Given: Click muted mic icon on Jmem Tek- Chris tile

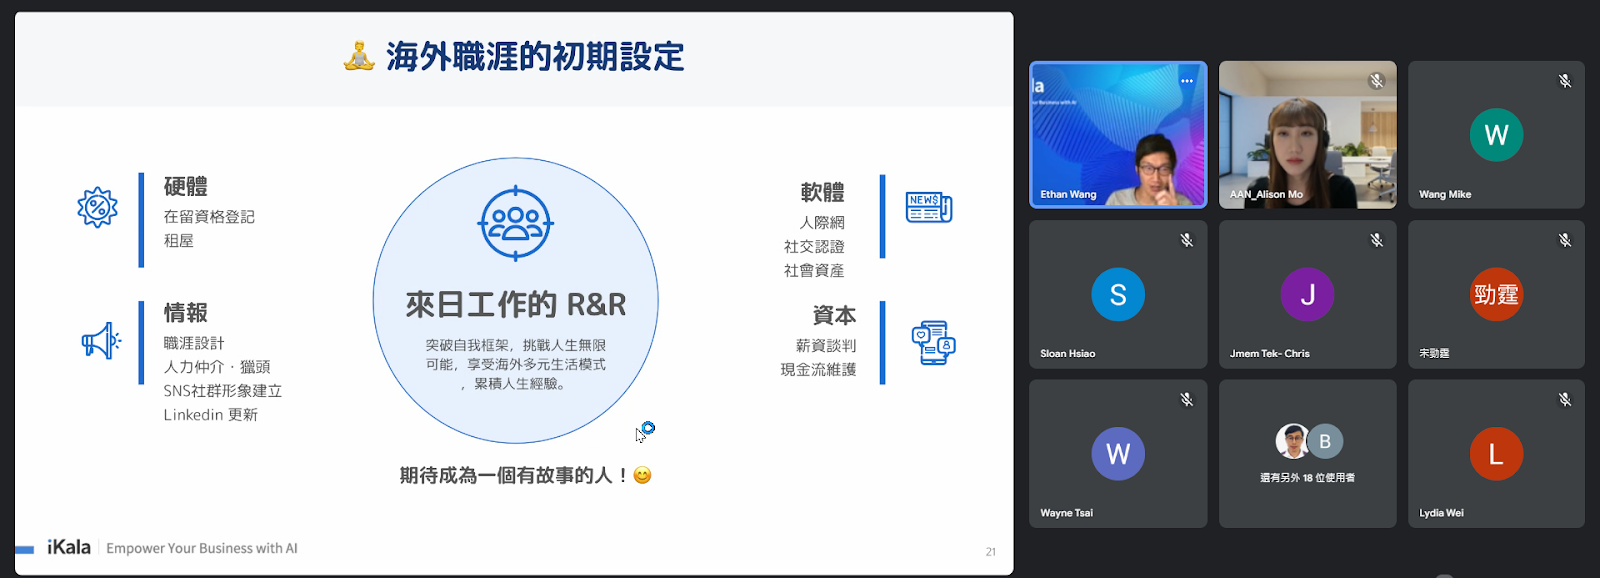Looking at the screenshot, I should pos(1376,240).
